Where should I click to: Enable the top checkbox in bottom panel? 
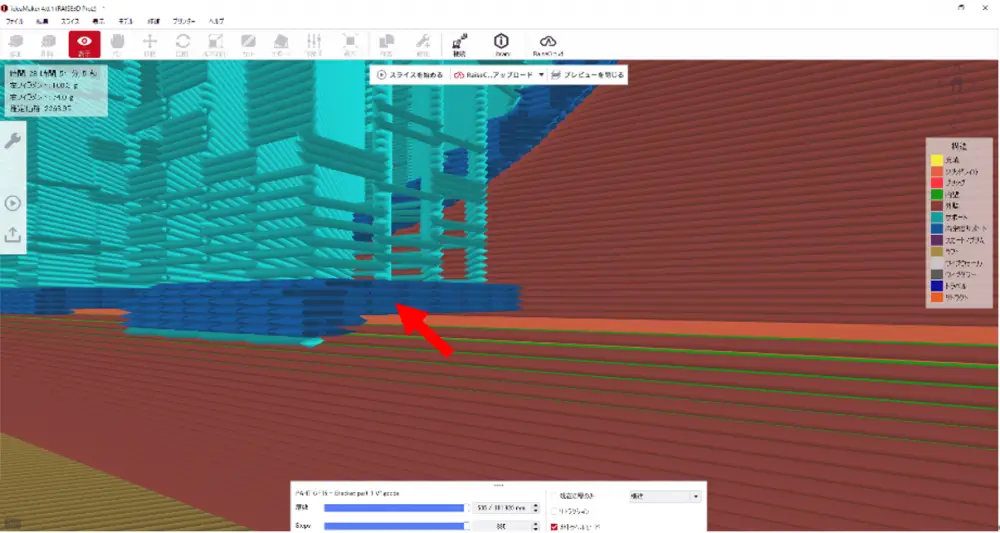click(x=554, y=495)
